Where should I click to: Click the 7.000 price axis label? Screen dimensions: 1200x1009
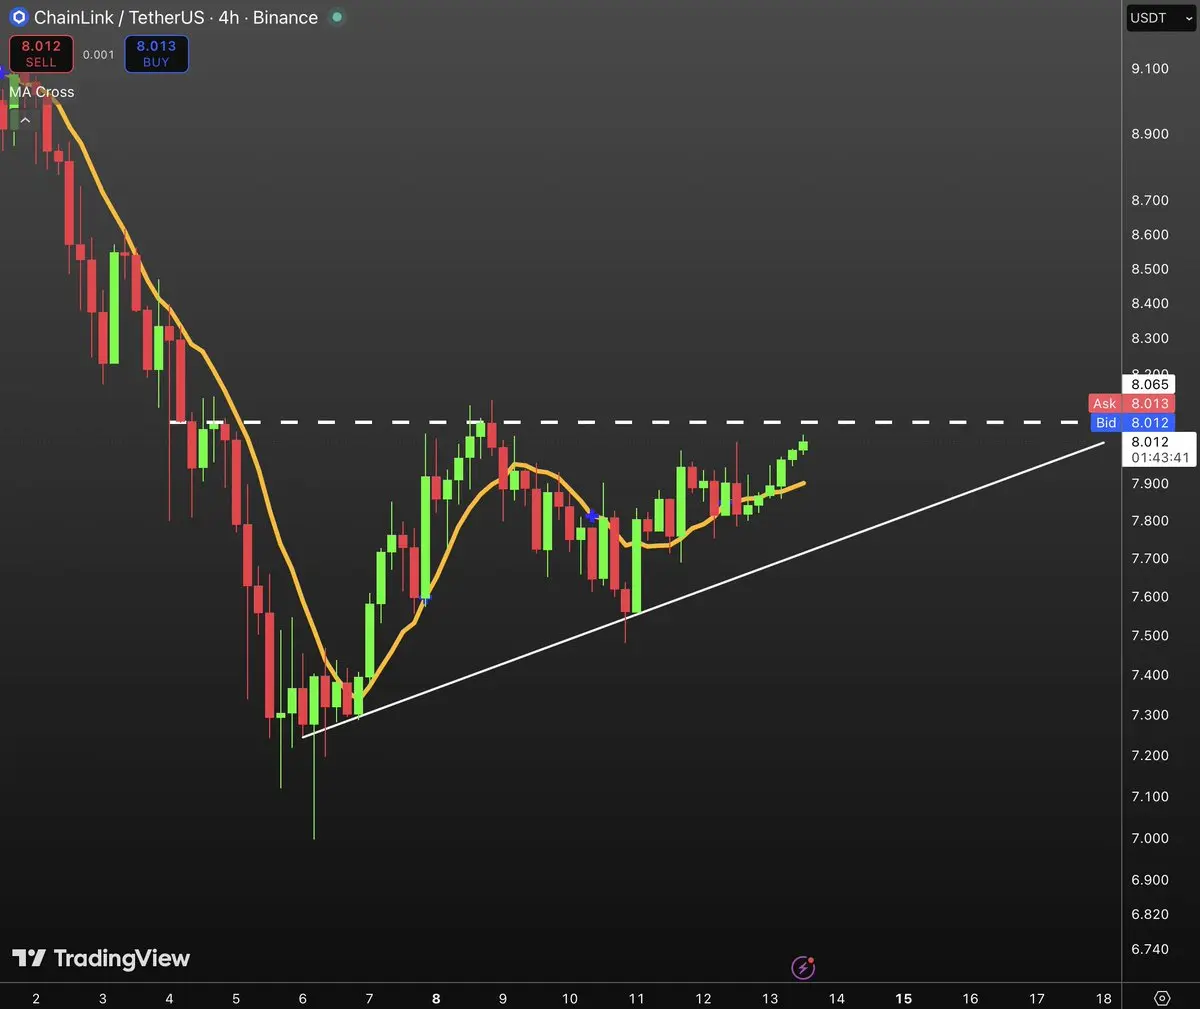[1150, 838]
